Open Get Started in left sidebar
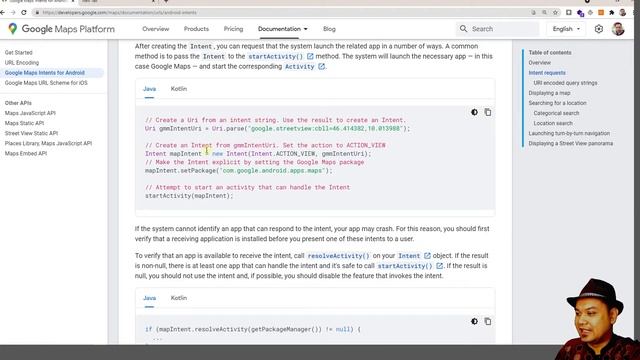 coord(18,53)
